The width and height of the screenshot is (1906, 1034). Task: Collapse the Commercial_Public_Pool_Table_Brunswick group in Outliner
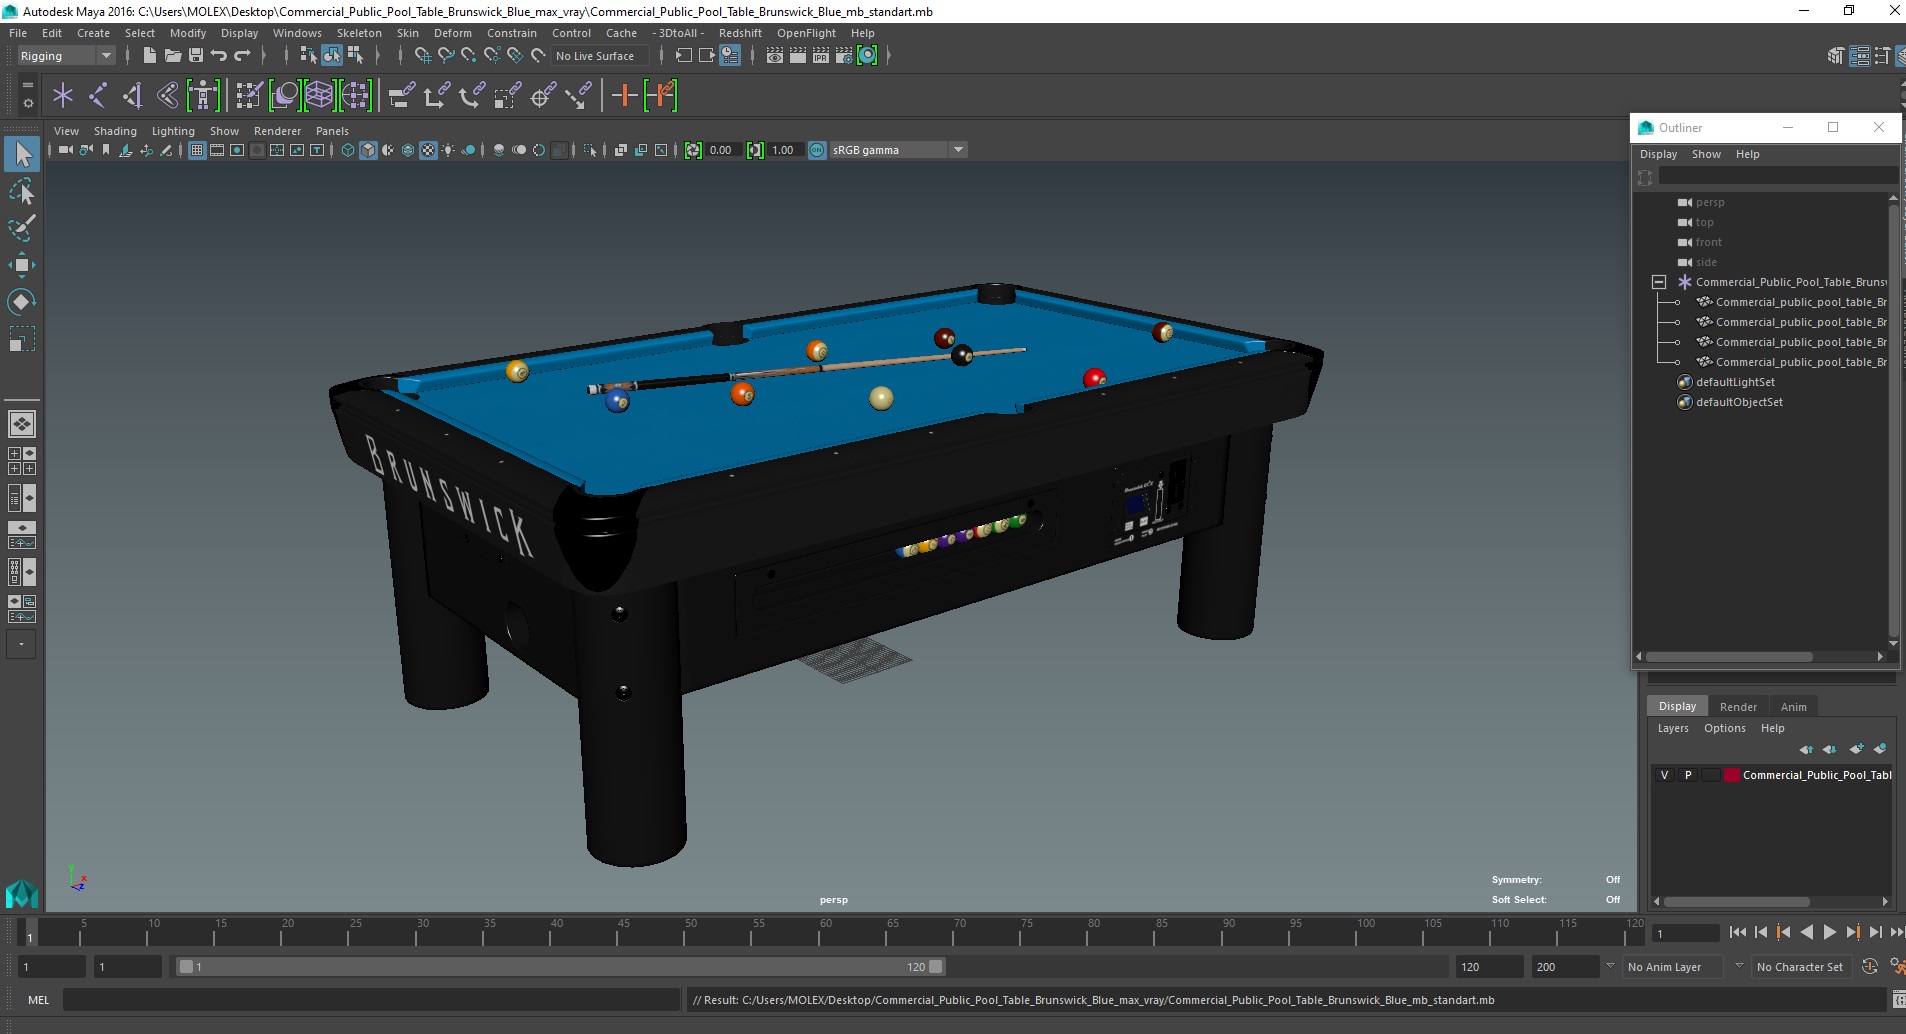[1659, 282]
